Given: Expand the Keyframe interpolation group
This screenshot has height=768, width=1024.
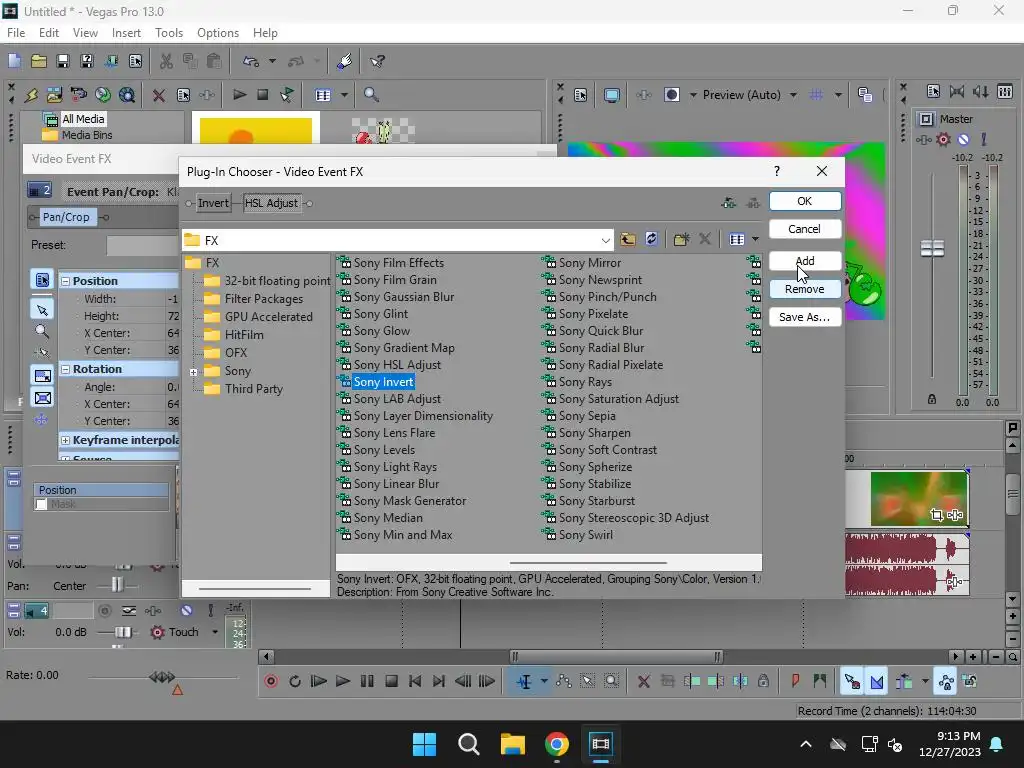Looking at the screenshot, I should click(65, 440).
